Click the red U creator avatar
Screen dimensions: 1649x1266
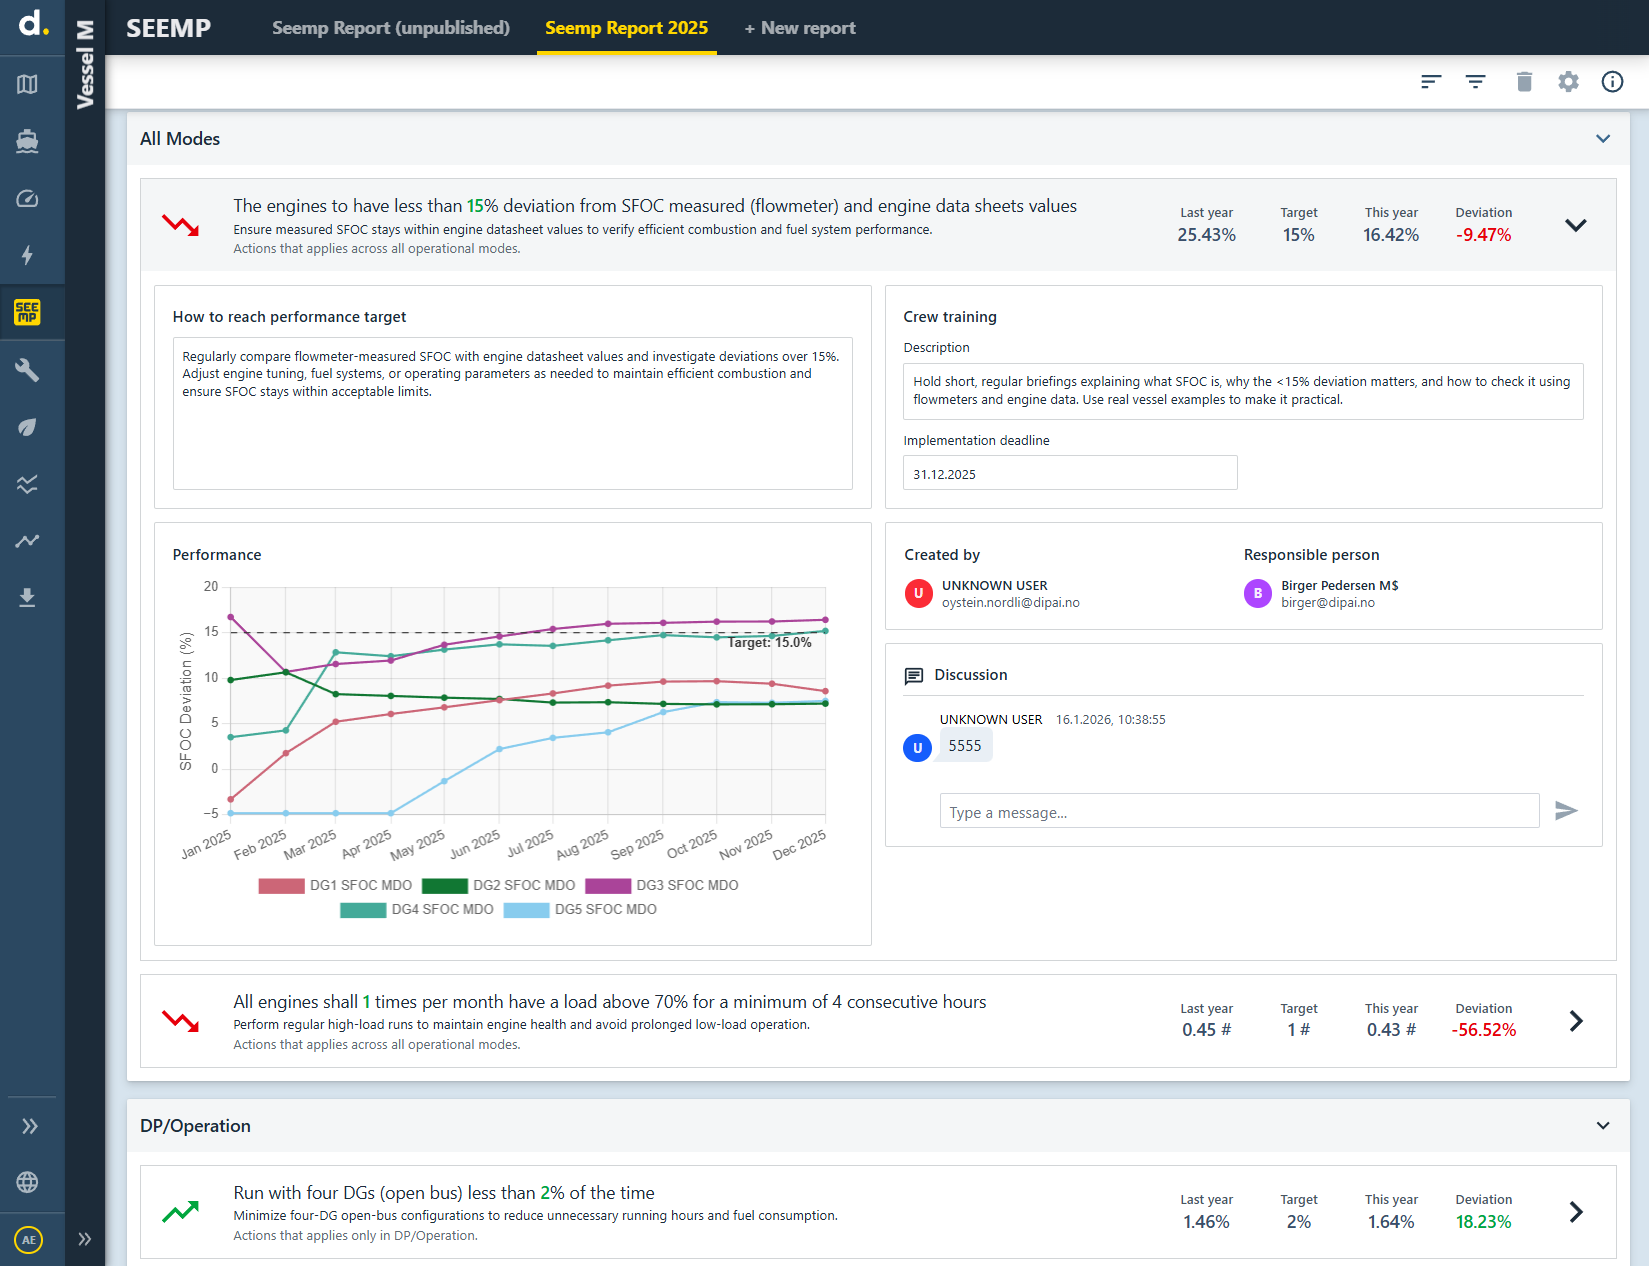coord(919,594)
